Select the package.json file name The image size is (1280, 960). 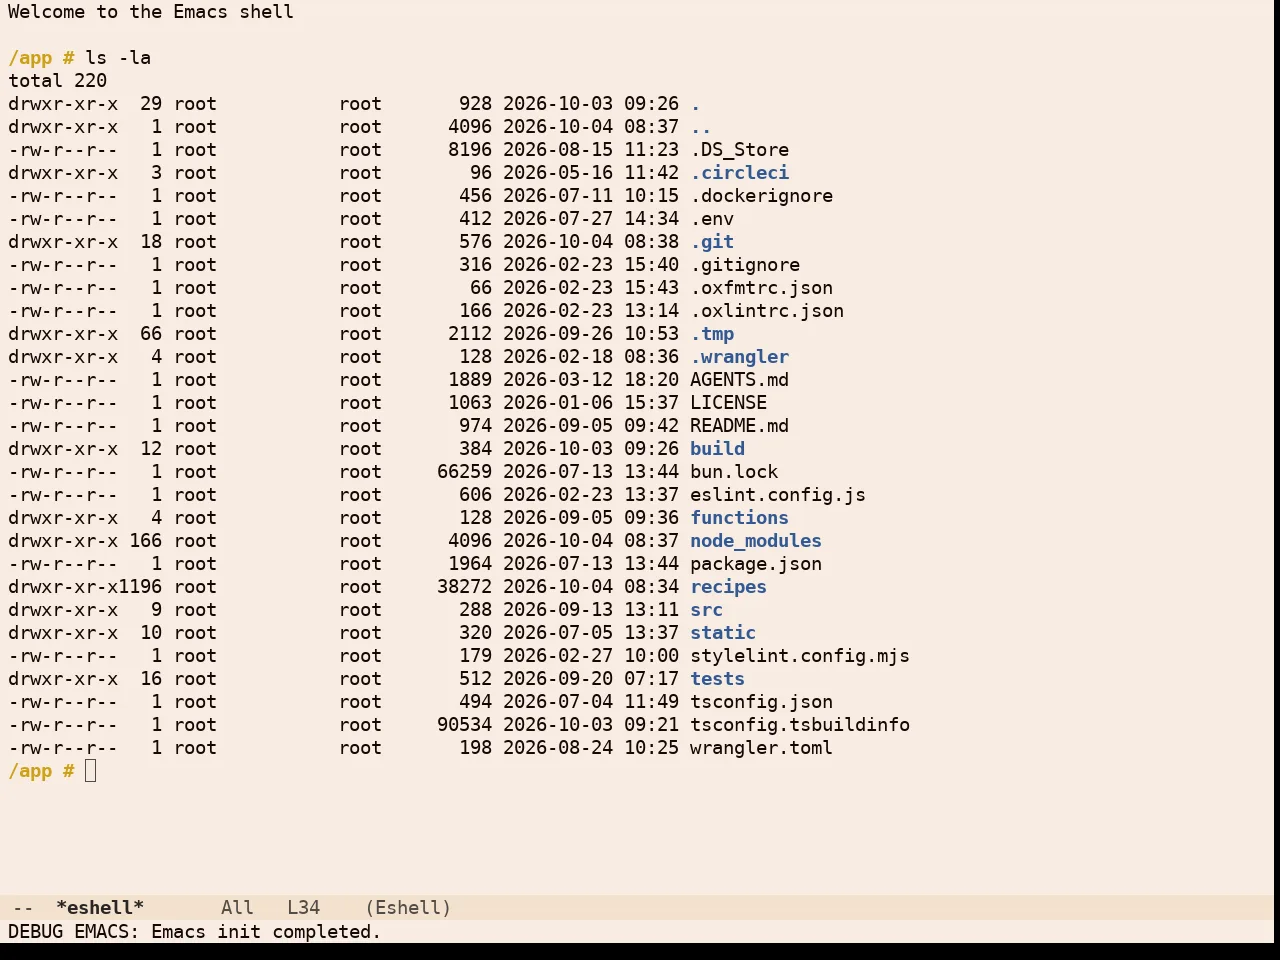(x=756, y=564)
